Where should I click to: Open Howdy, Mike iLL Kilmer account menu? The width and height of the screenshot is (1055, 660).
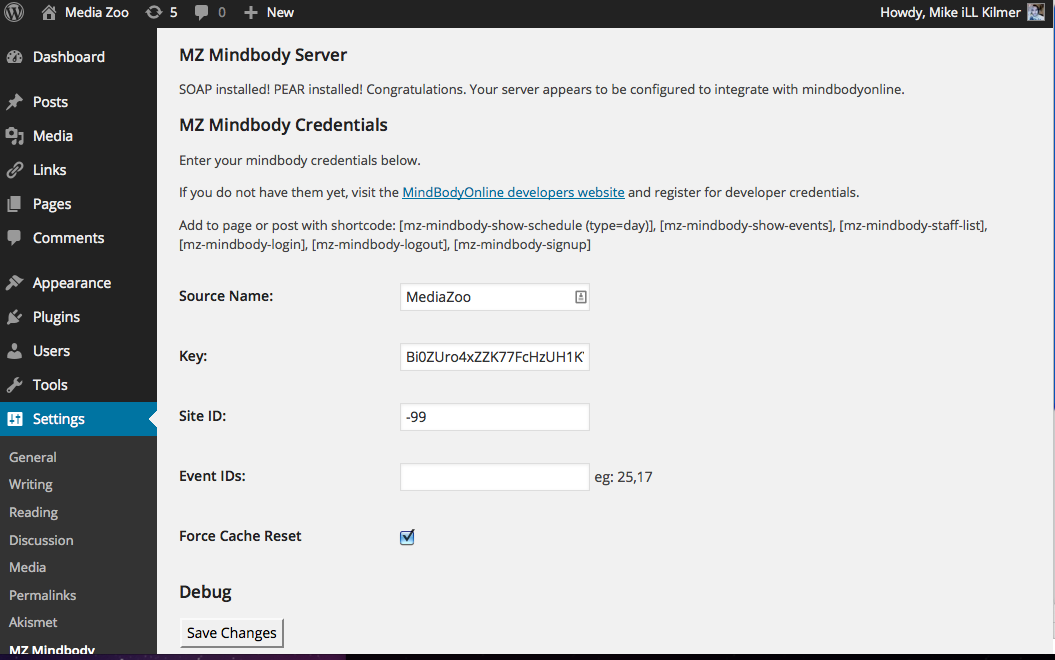[951, 13]
